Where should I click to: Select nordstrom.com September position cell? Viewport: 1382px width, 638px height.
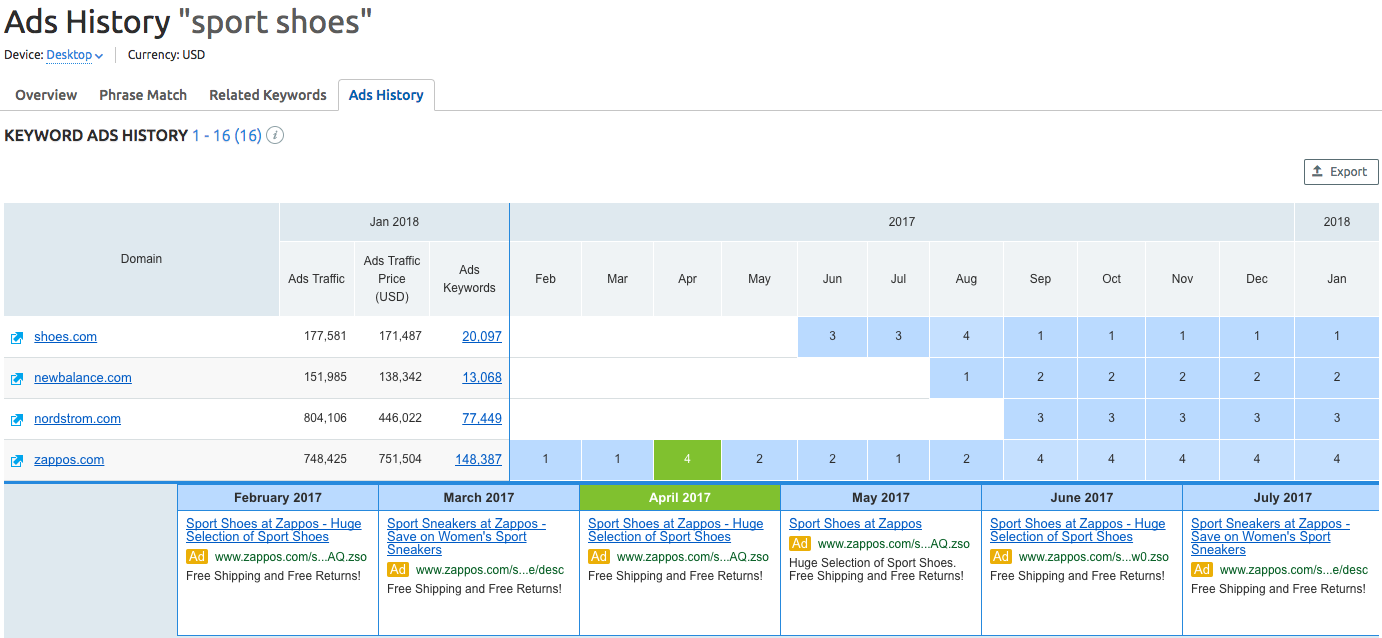coord(1040,419)
